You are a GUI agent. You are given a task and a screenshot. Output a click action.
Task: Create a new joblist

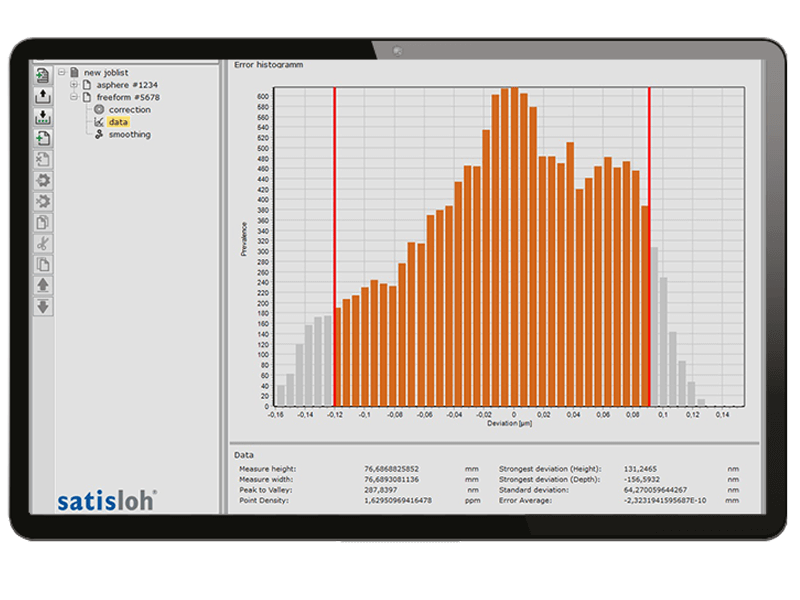[x=41, y=74]
